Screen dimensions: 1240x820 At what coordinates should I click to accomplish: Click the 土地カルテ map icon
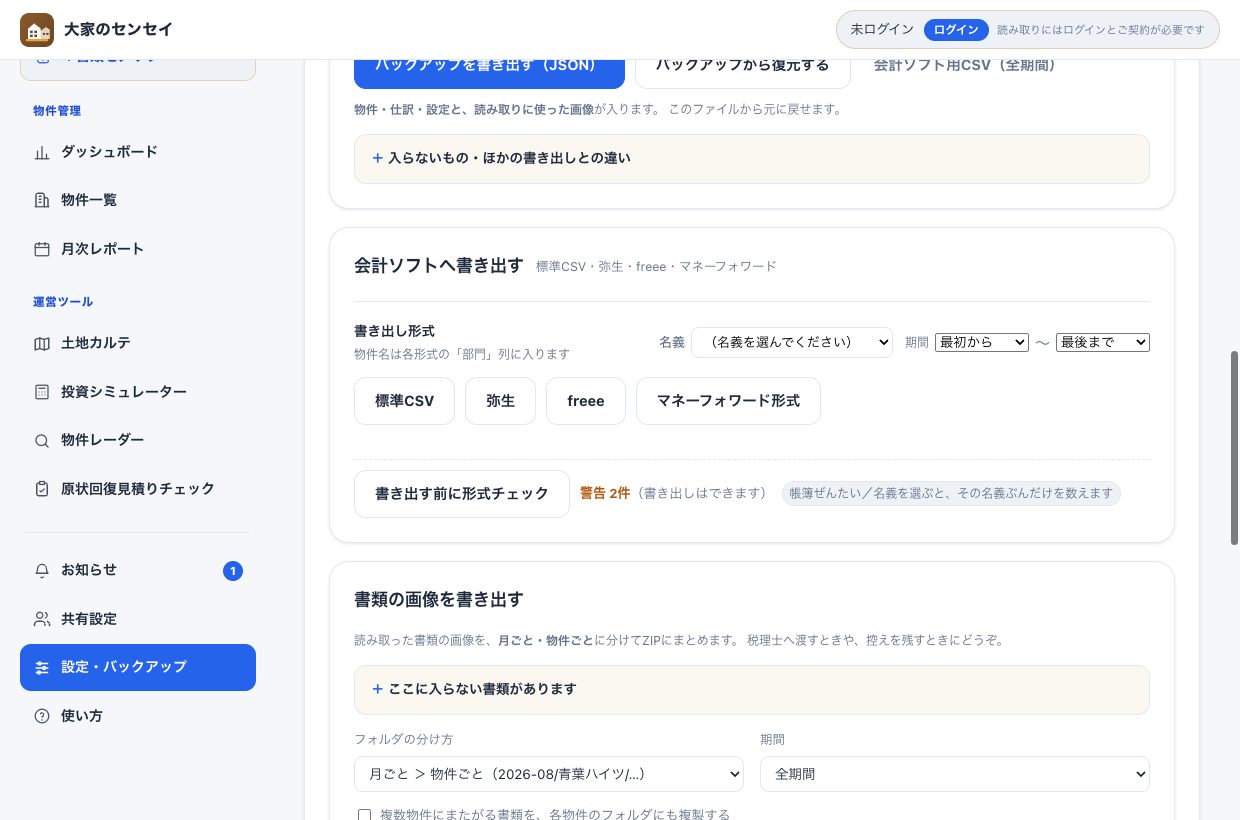[x=42, y=343]
